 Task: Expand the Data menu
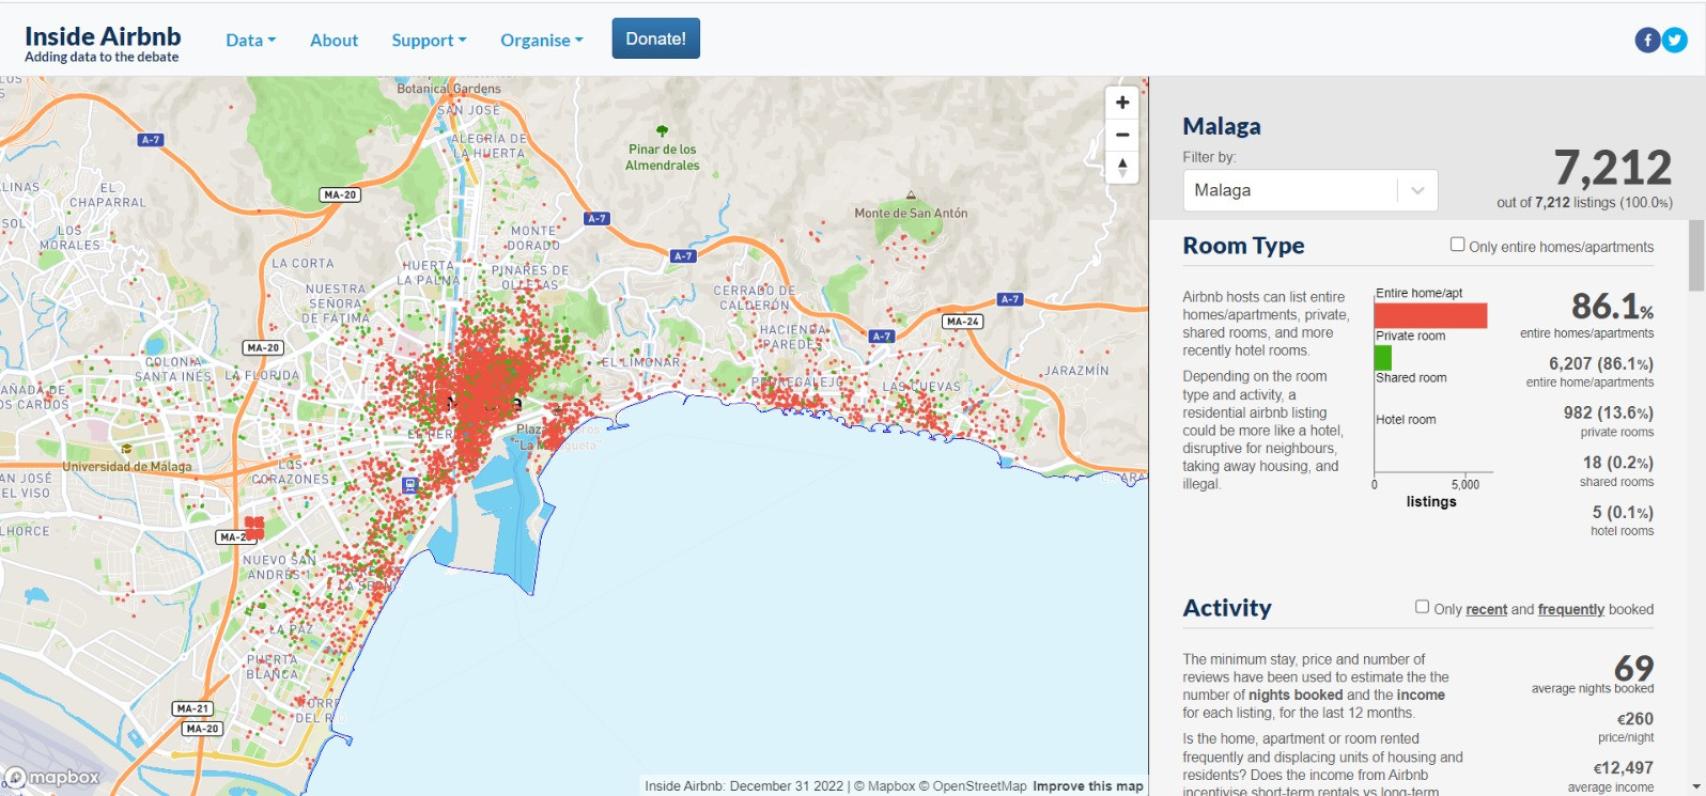[x=250, y=40]
